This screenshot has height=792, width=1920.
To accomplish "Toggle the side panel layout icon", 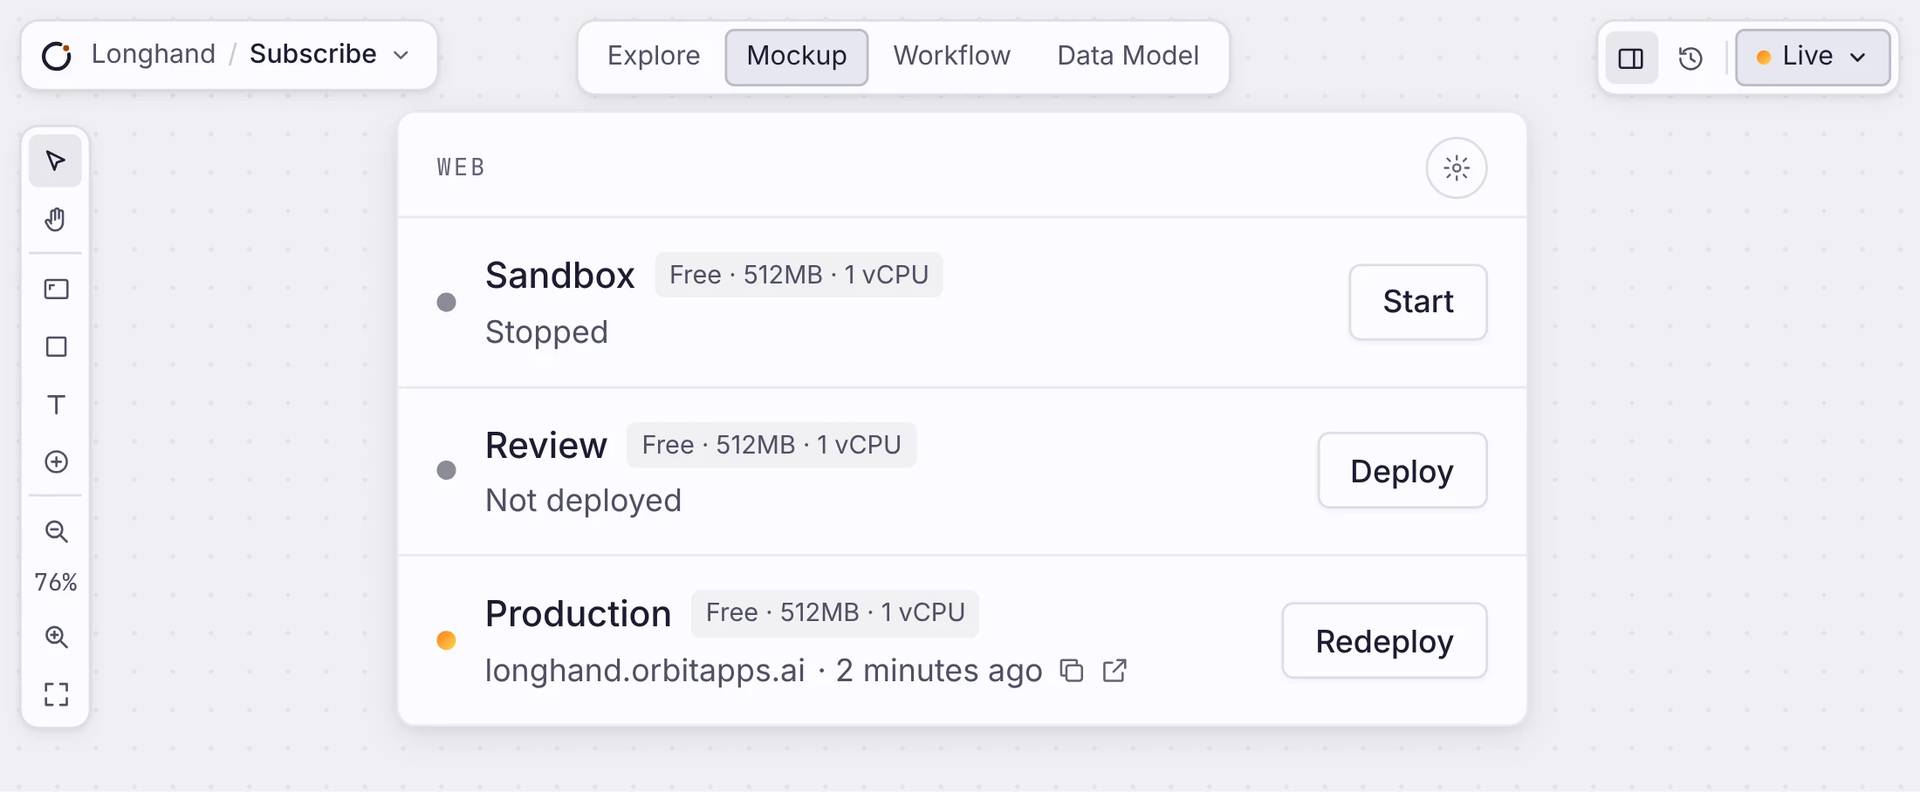I will coord(1631,58).
